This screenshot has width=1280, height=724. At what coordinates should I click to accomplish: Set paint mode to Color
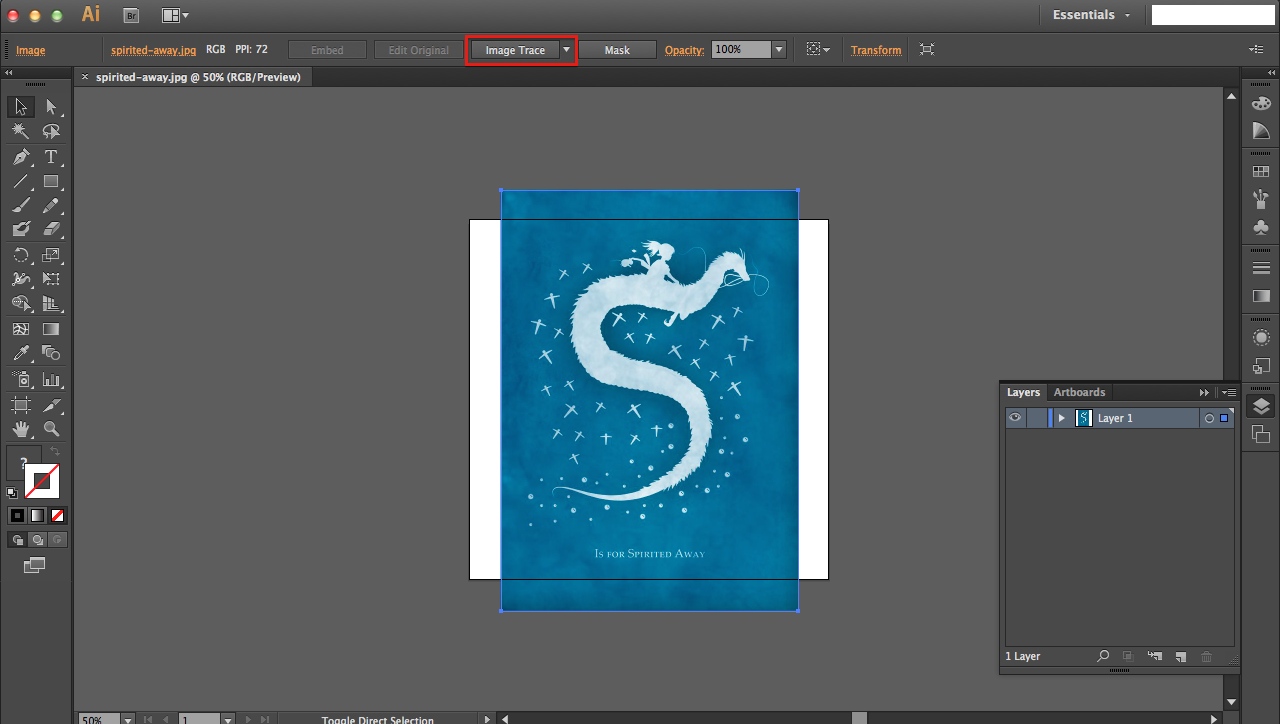pyautogui.click(x=17, y=516)
